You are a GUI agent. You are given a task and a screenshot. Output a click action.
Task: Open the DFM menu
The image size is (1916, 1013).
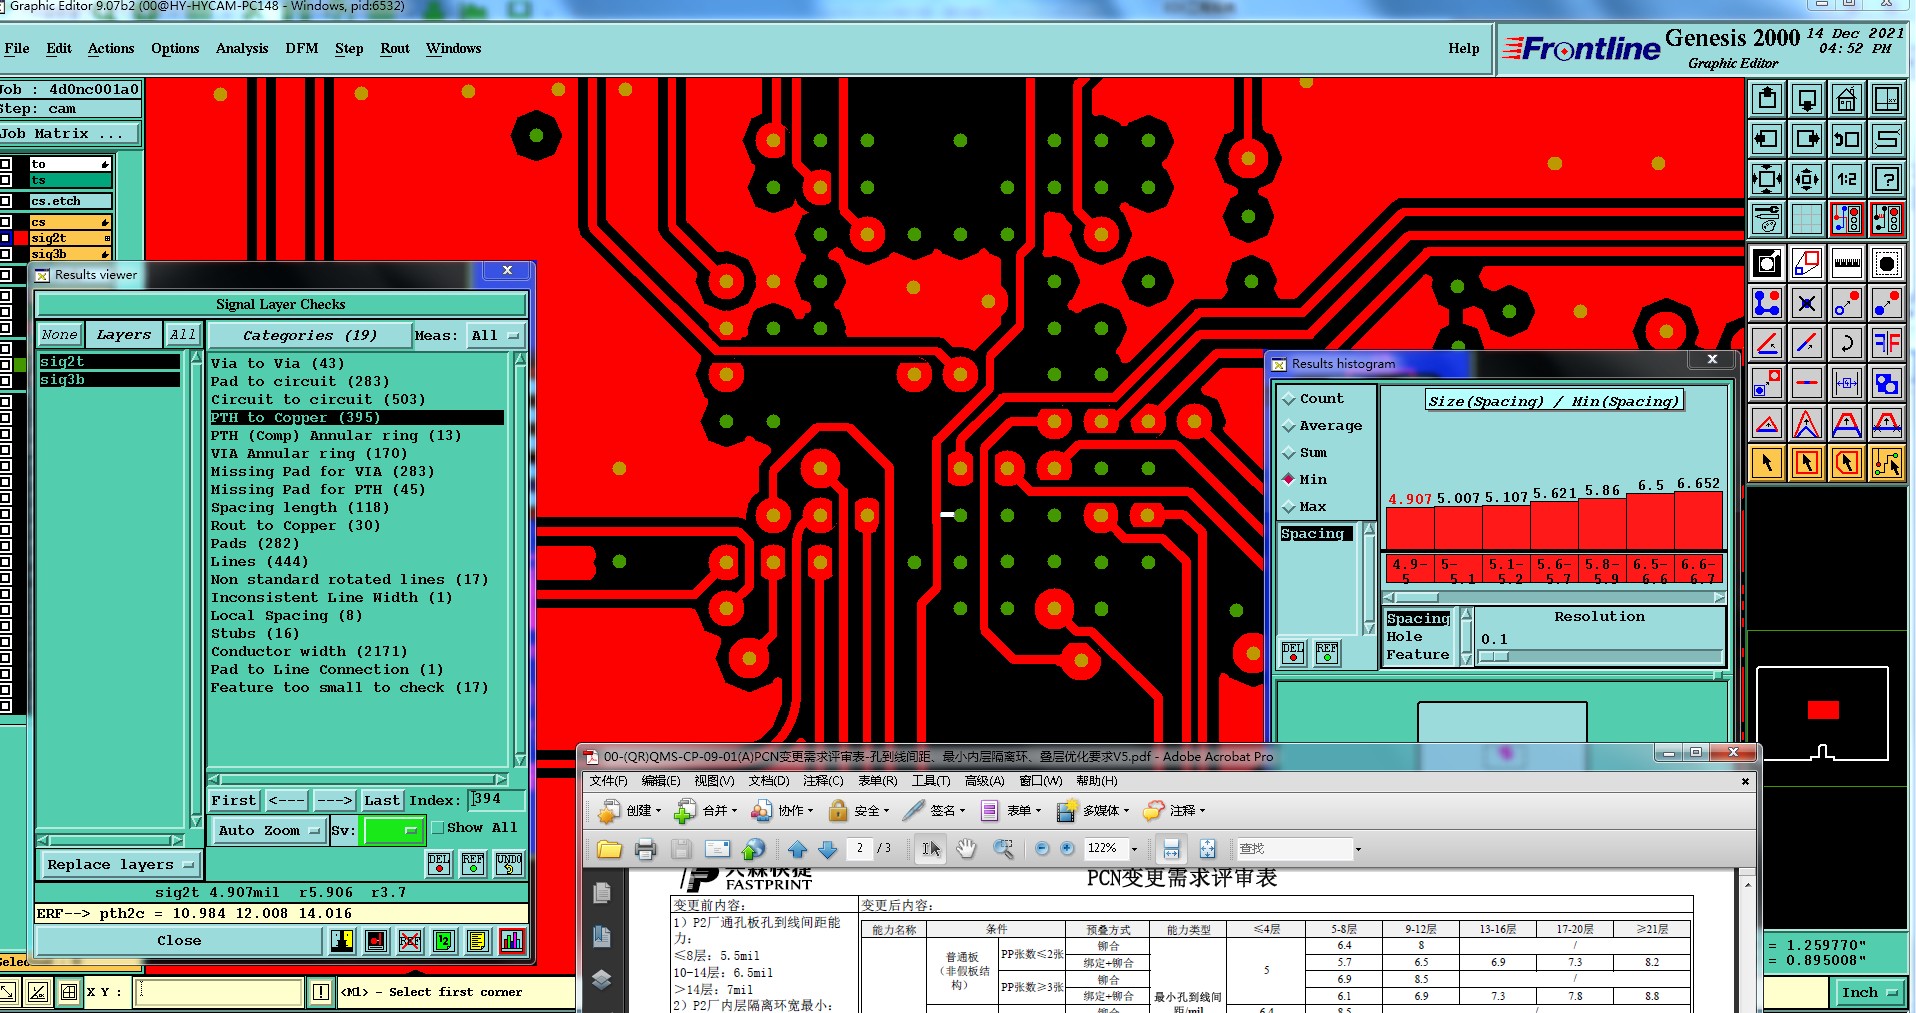301,48
